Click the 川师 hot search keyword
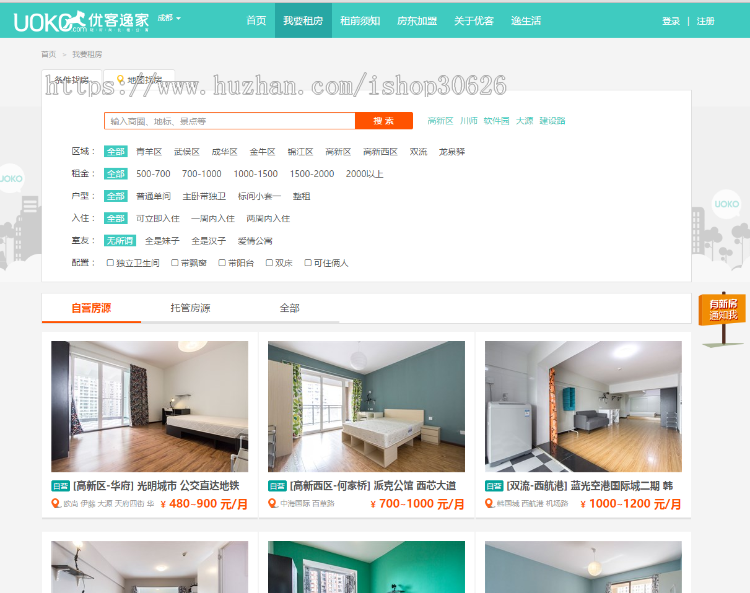750x593 pixels. coord(469,121)
